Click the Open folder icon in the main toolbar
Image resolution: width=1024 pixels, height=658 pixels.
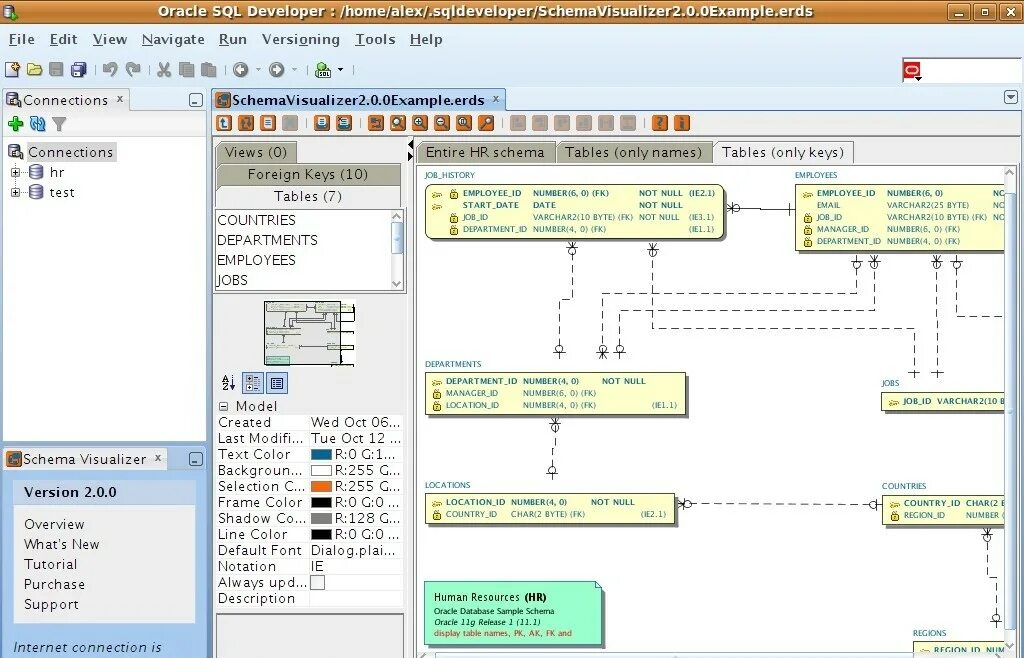click(35, 69)
